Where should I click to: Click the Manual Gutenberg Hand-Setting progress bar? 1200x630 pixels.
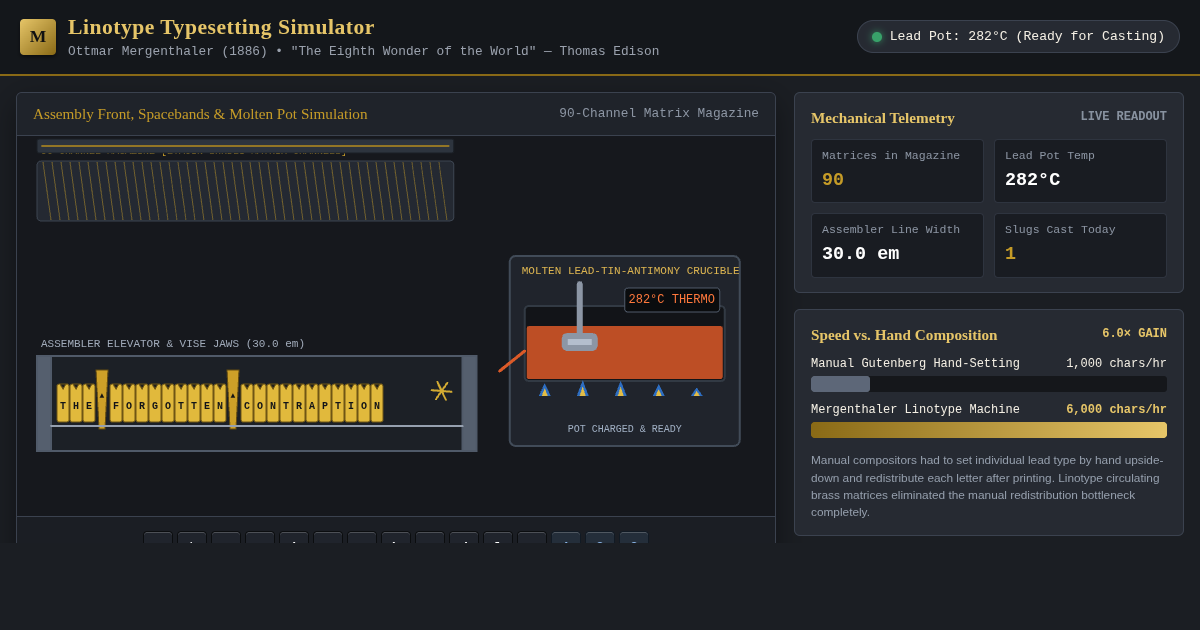click(x=989, y=384)
